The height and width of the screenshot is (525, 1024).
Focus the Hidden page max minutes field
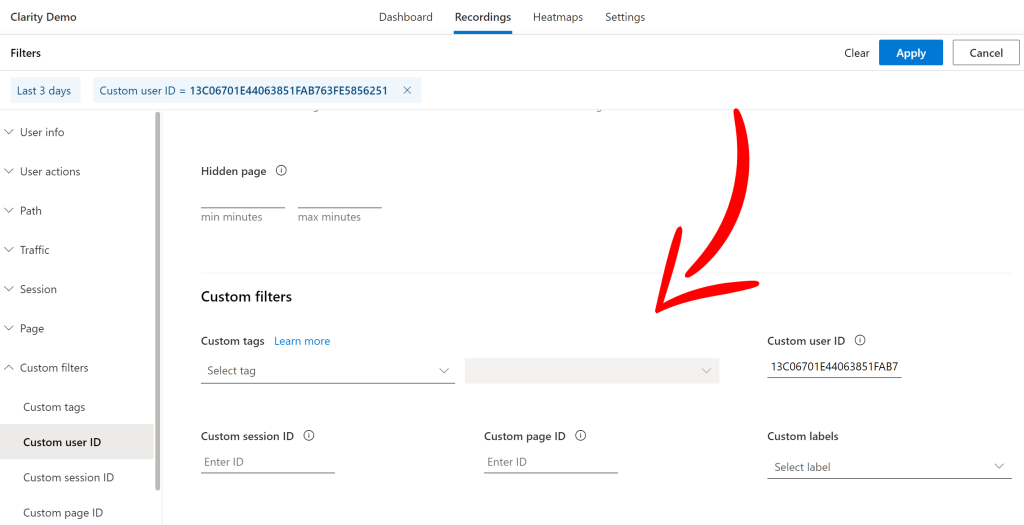pyautogui.click(x=340, y=199)
